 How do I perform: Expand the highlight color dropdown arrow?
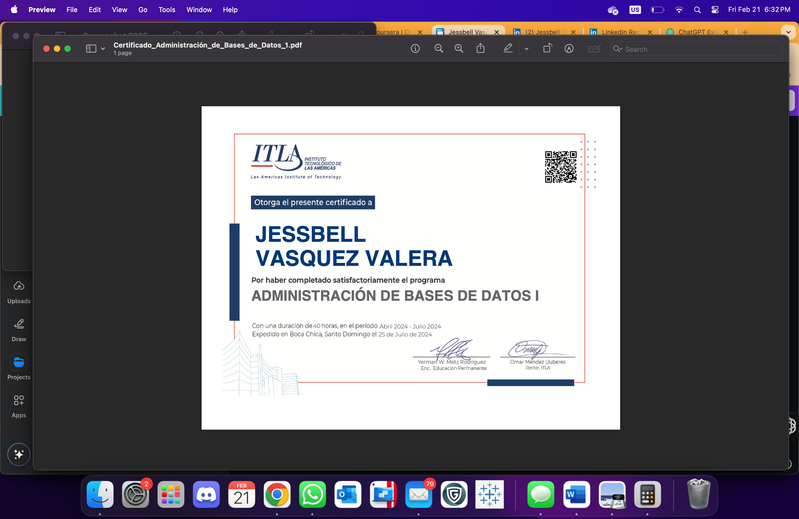526,49
